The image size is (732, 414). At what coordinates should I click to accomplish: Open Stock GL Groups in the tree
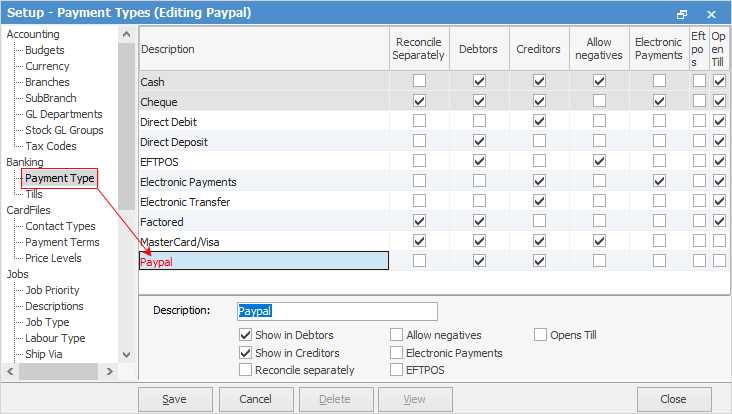point(64,130)
